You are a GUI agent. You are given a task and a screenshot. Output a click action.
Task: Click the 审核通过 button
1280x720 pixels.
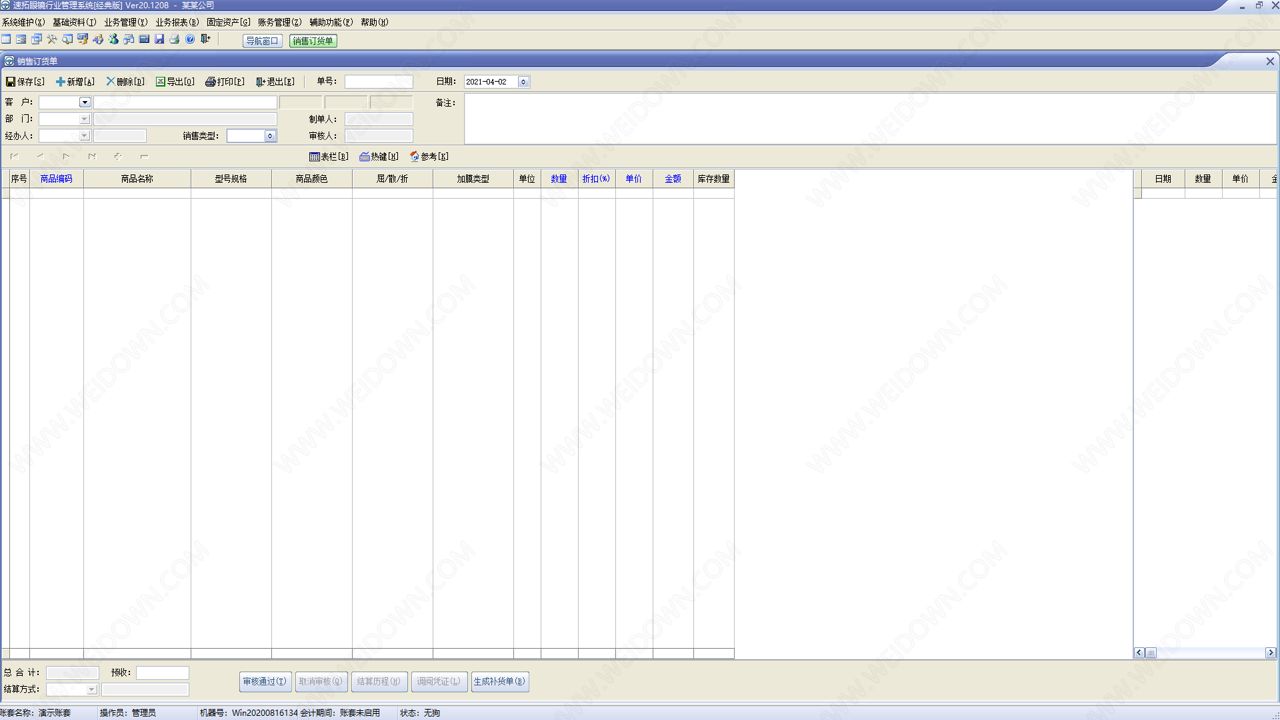point(265,681)
